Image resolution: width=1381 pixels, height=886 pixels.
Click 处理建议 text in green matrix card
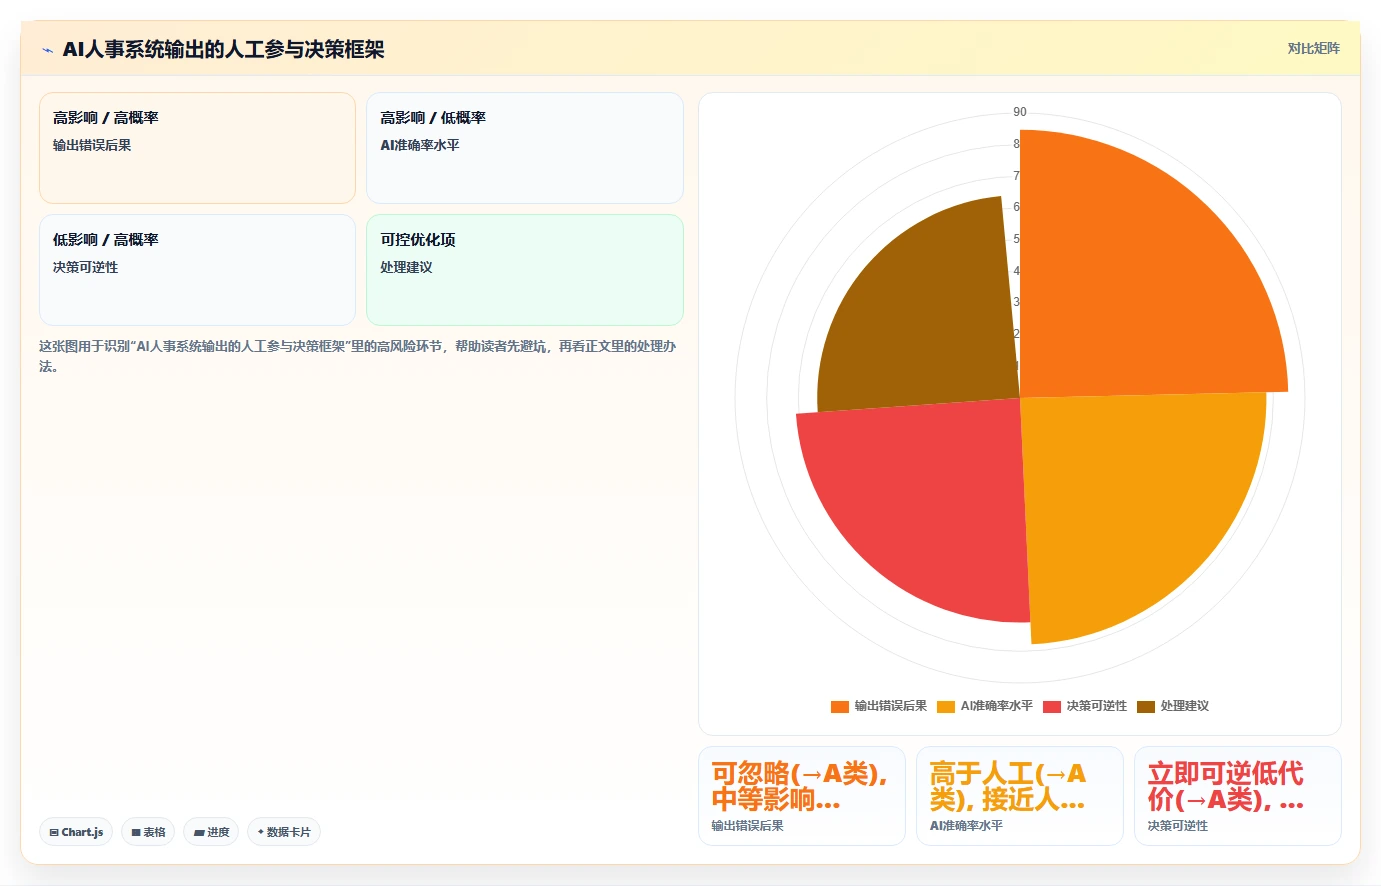406,267
